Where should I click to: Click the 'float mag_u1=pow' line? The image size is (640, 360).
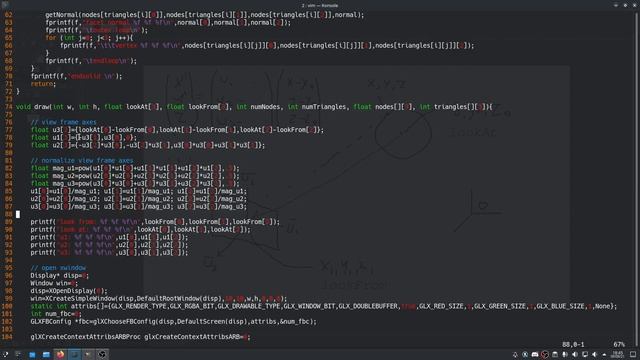pos(135,168)
